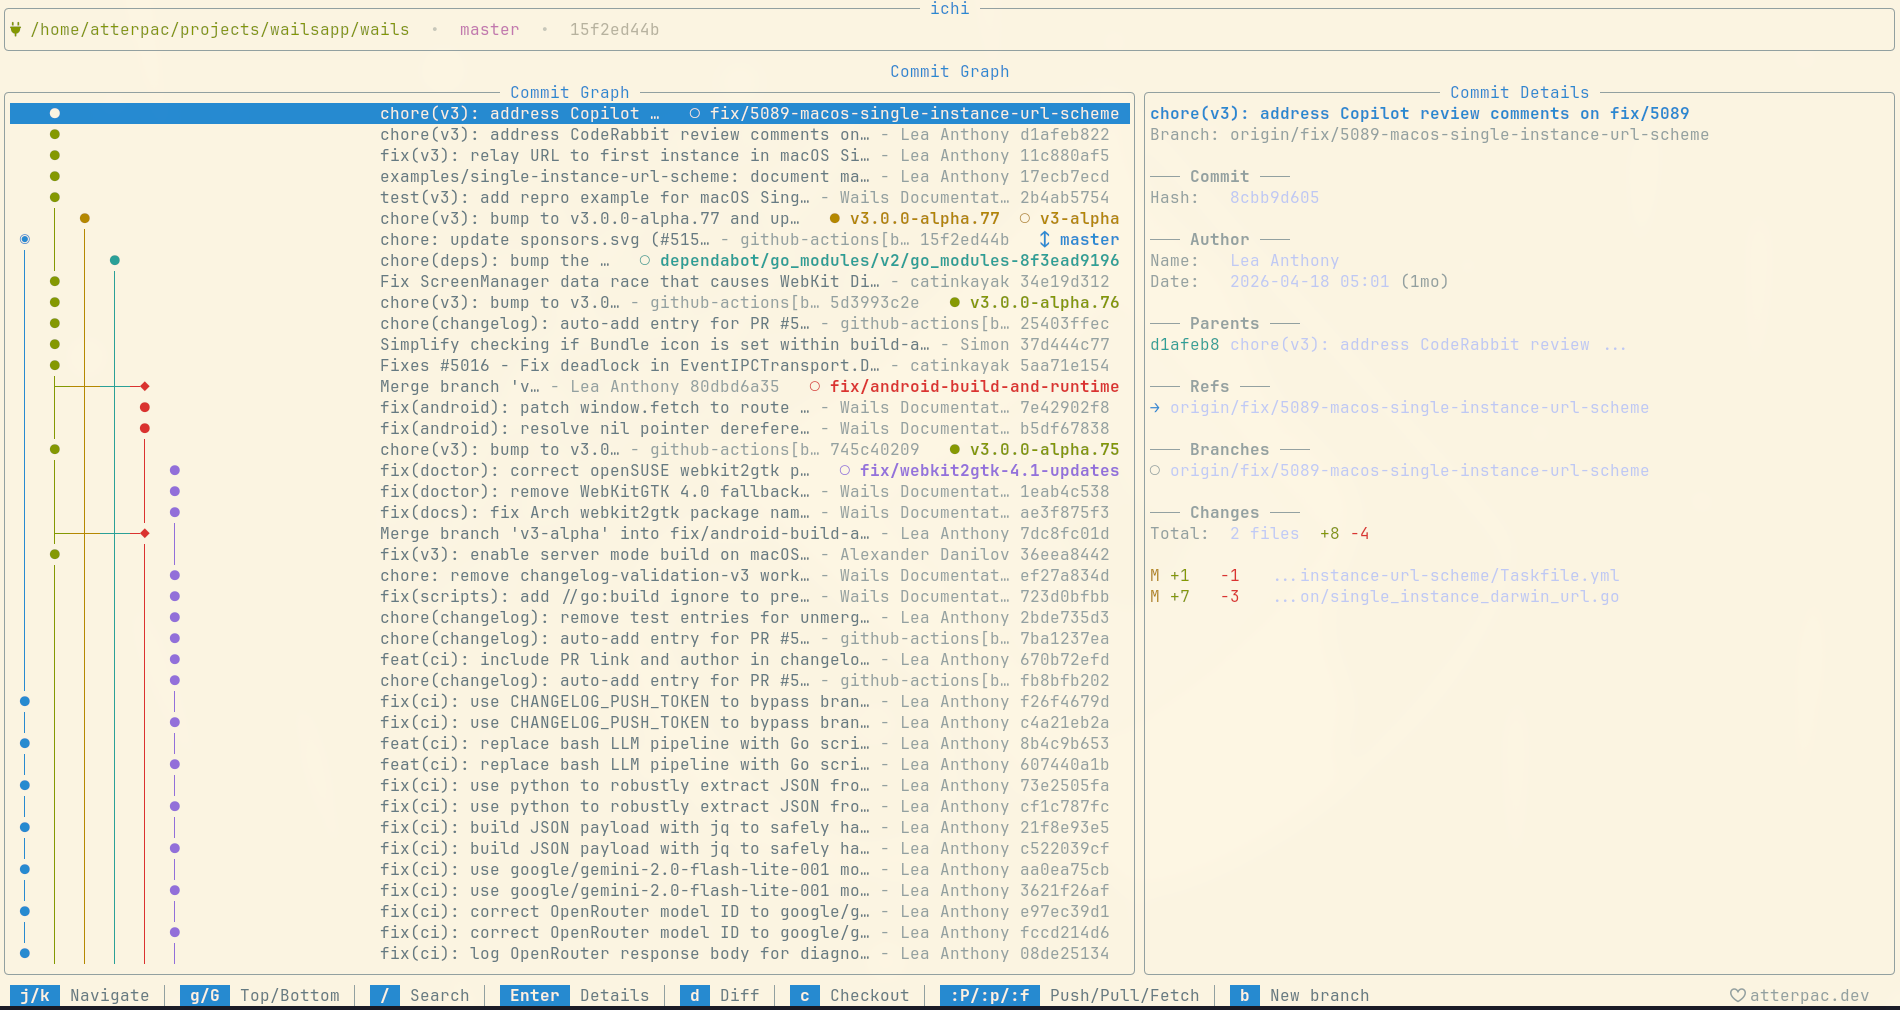Select the fix(ci): log OpenRouter response commit 08de25134
Viewport: 1900px width, 1010px height.
[x=570, y=953]
